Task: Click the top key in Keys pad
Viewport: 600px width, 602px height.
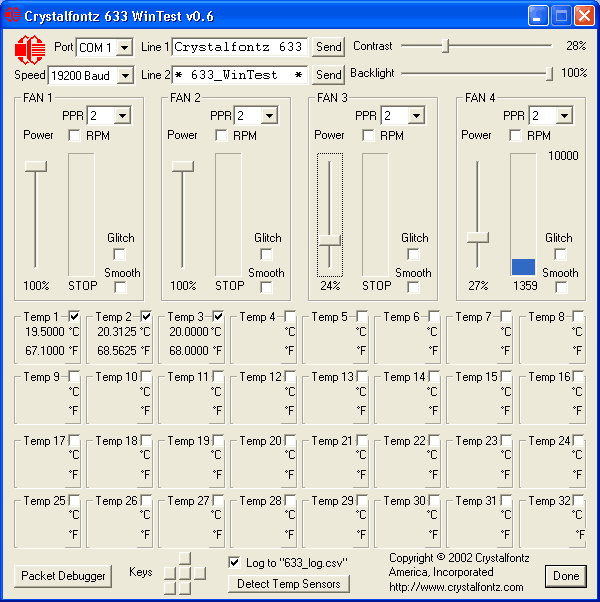Action: [x=185, y=558]
